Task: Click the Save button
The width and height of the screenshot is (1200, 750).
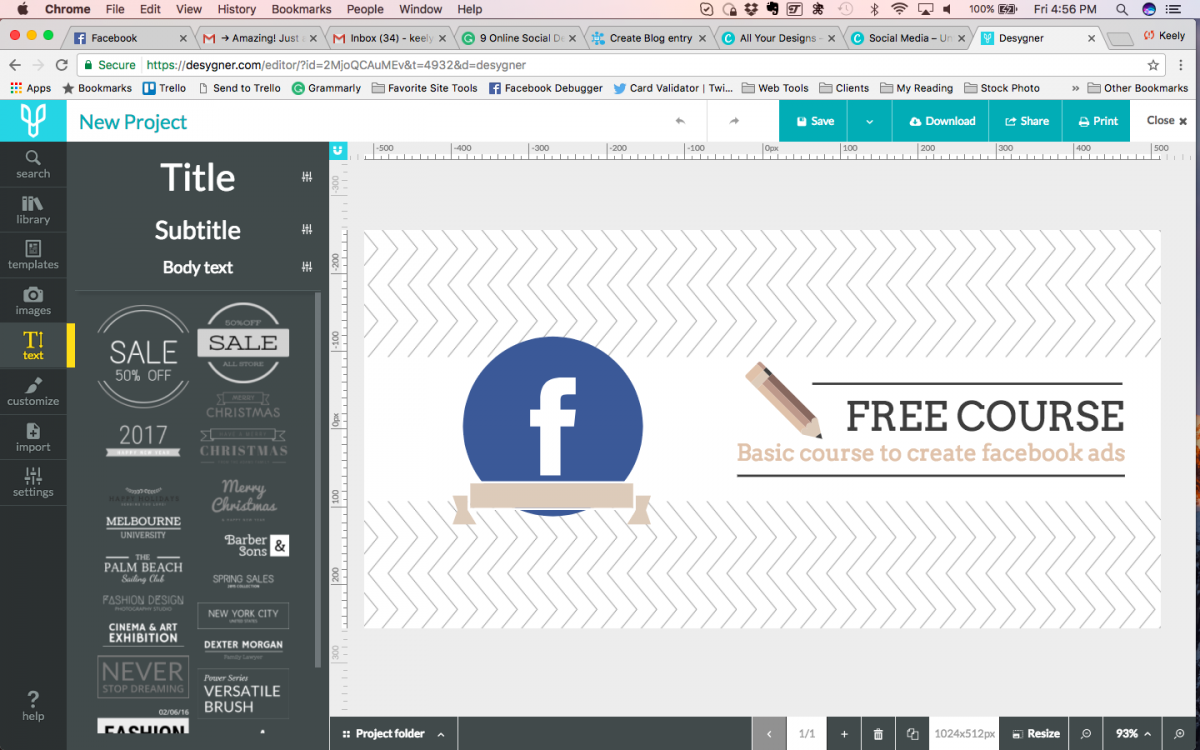Action: point(814,121)
